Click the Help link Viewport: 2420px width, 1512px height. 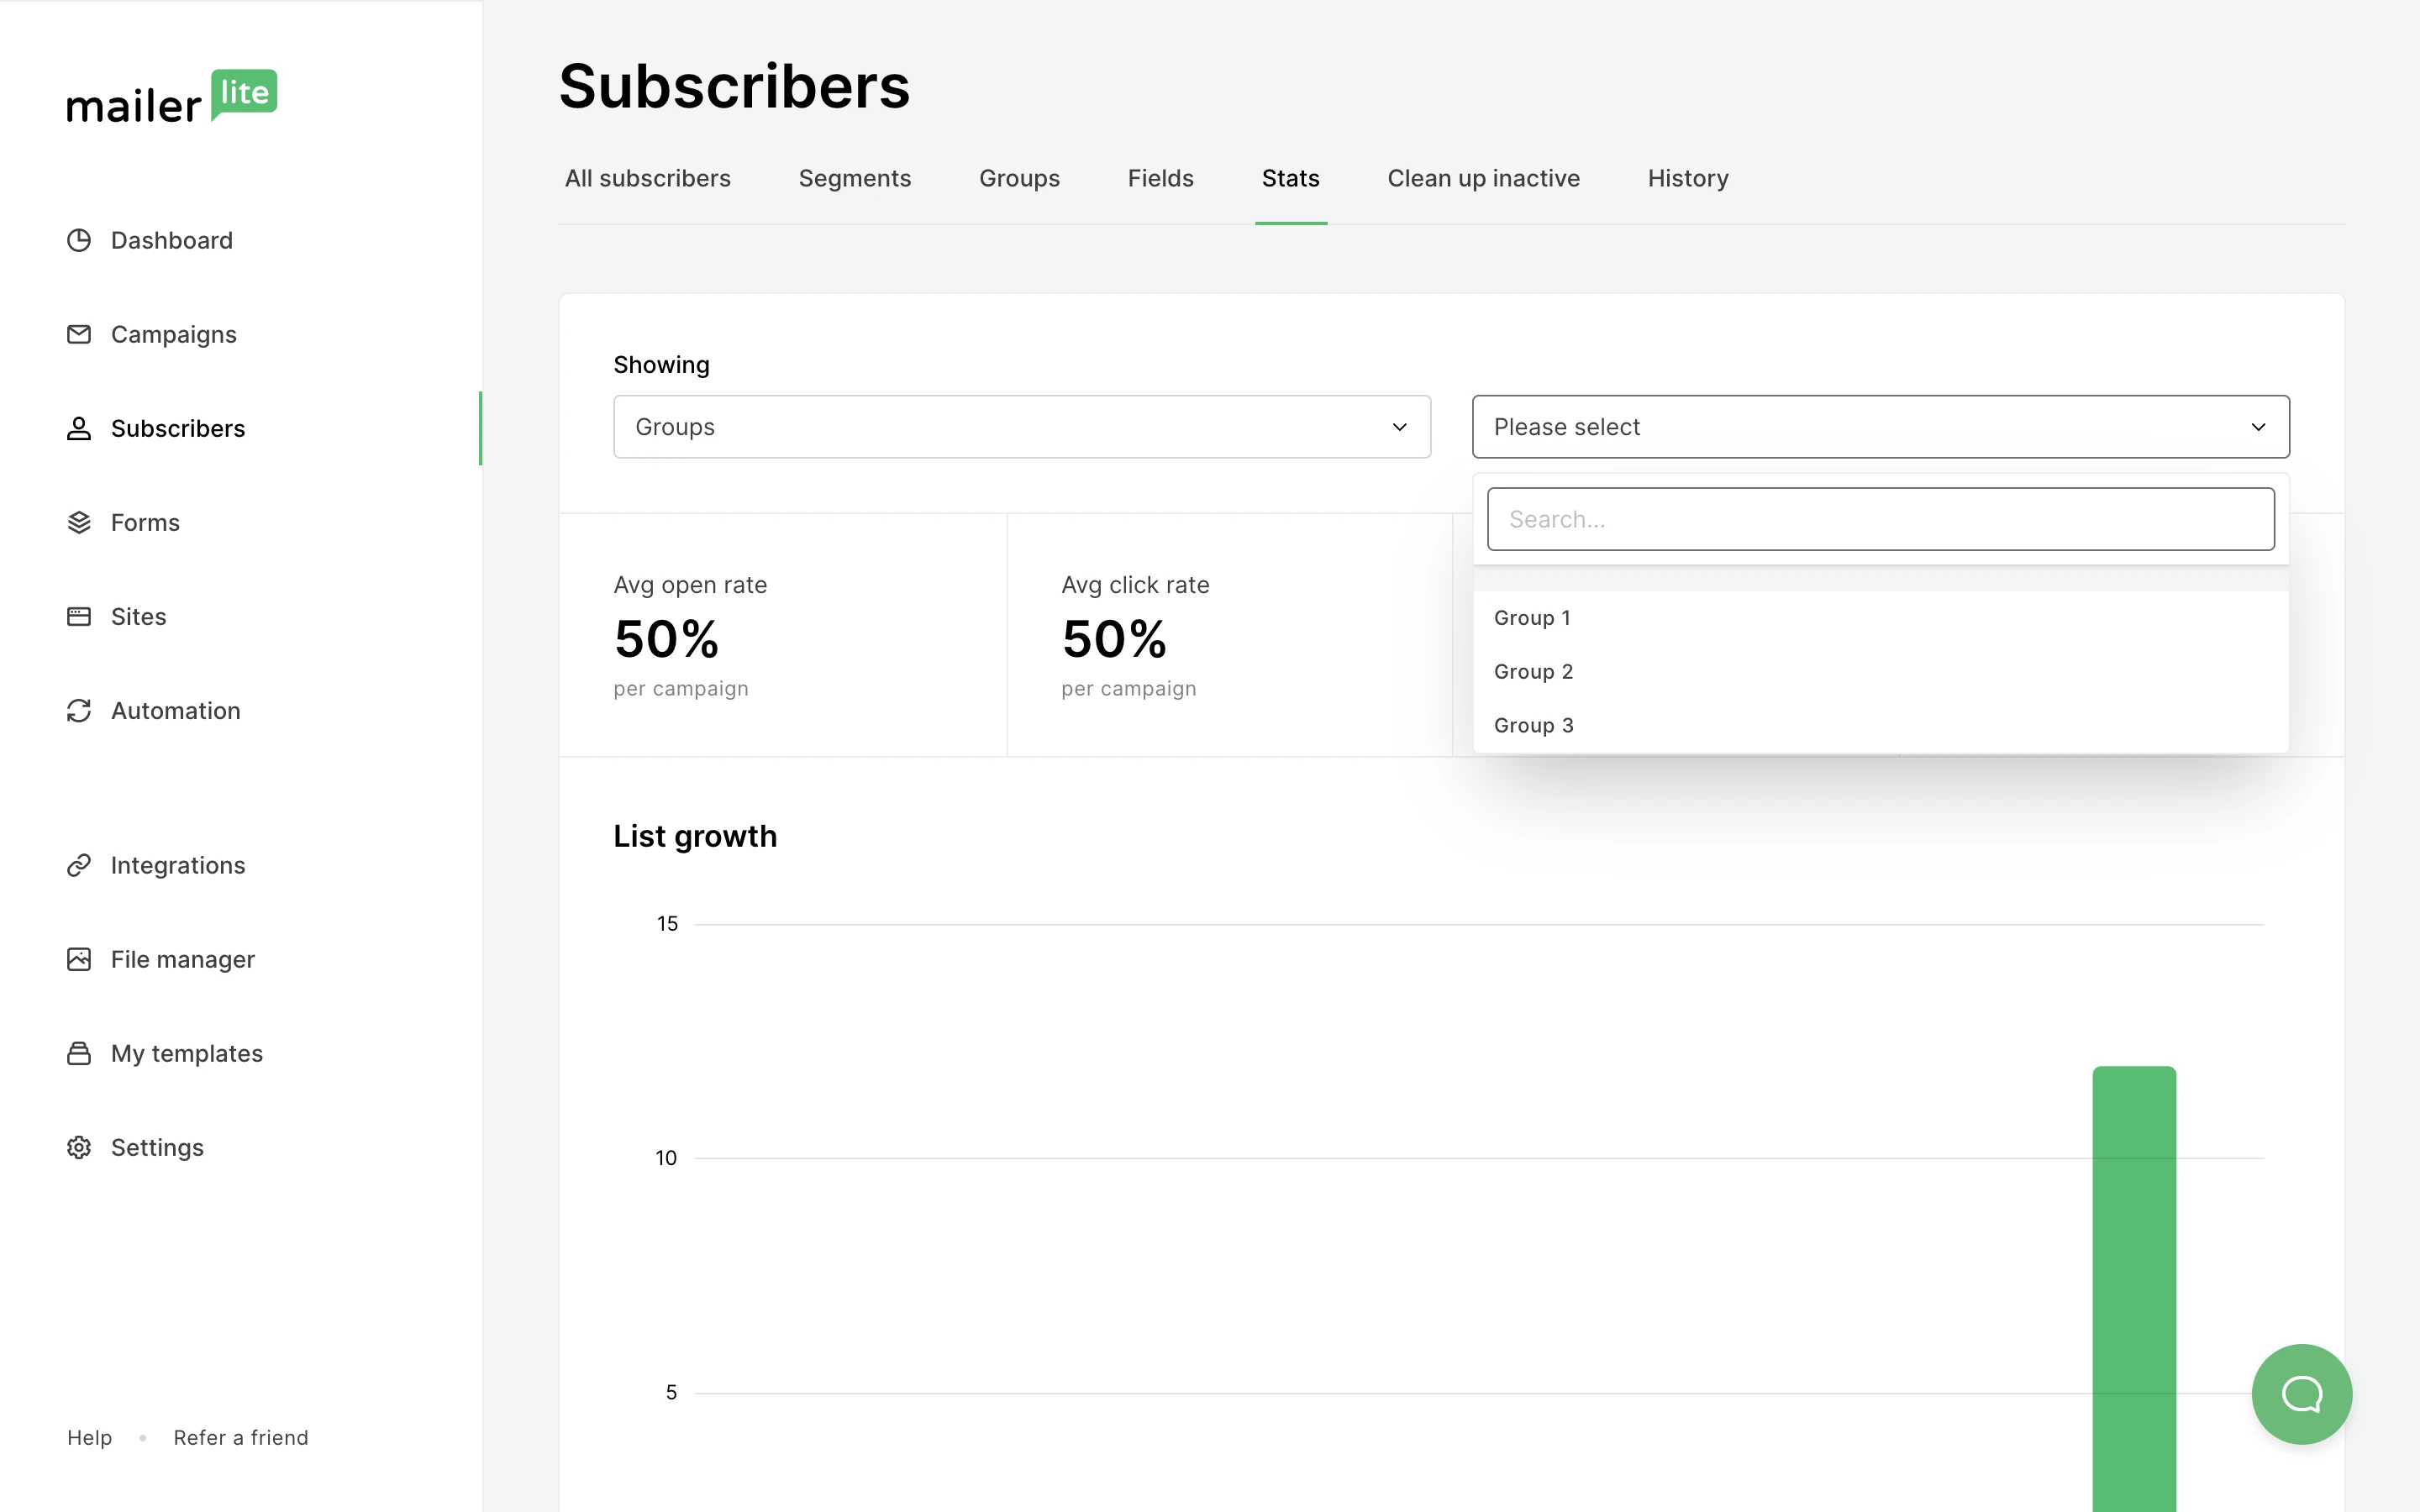[x=89, y=1437]
